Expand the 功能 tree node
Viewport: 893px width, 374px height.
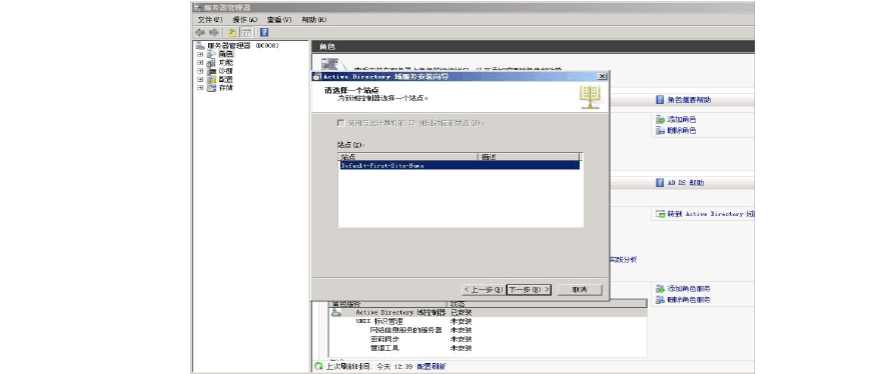[200, 62]
